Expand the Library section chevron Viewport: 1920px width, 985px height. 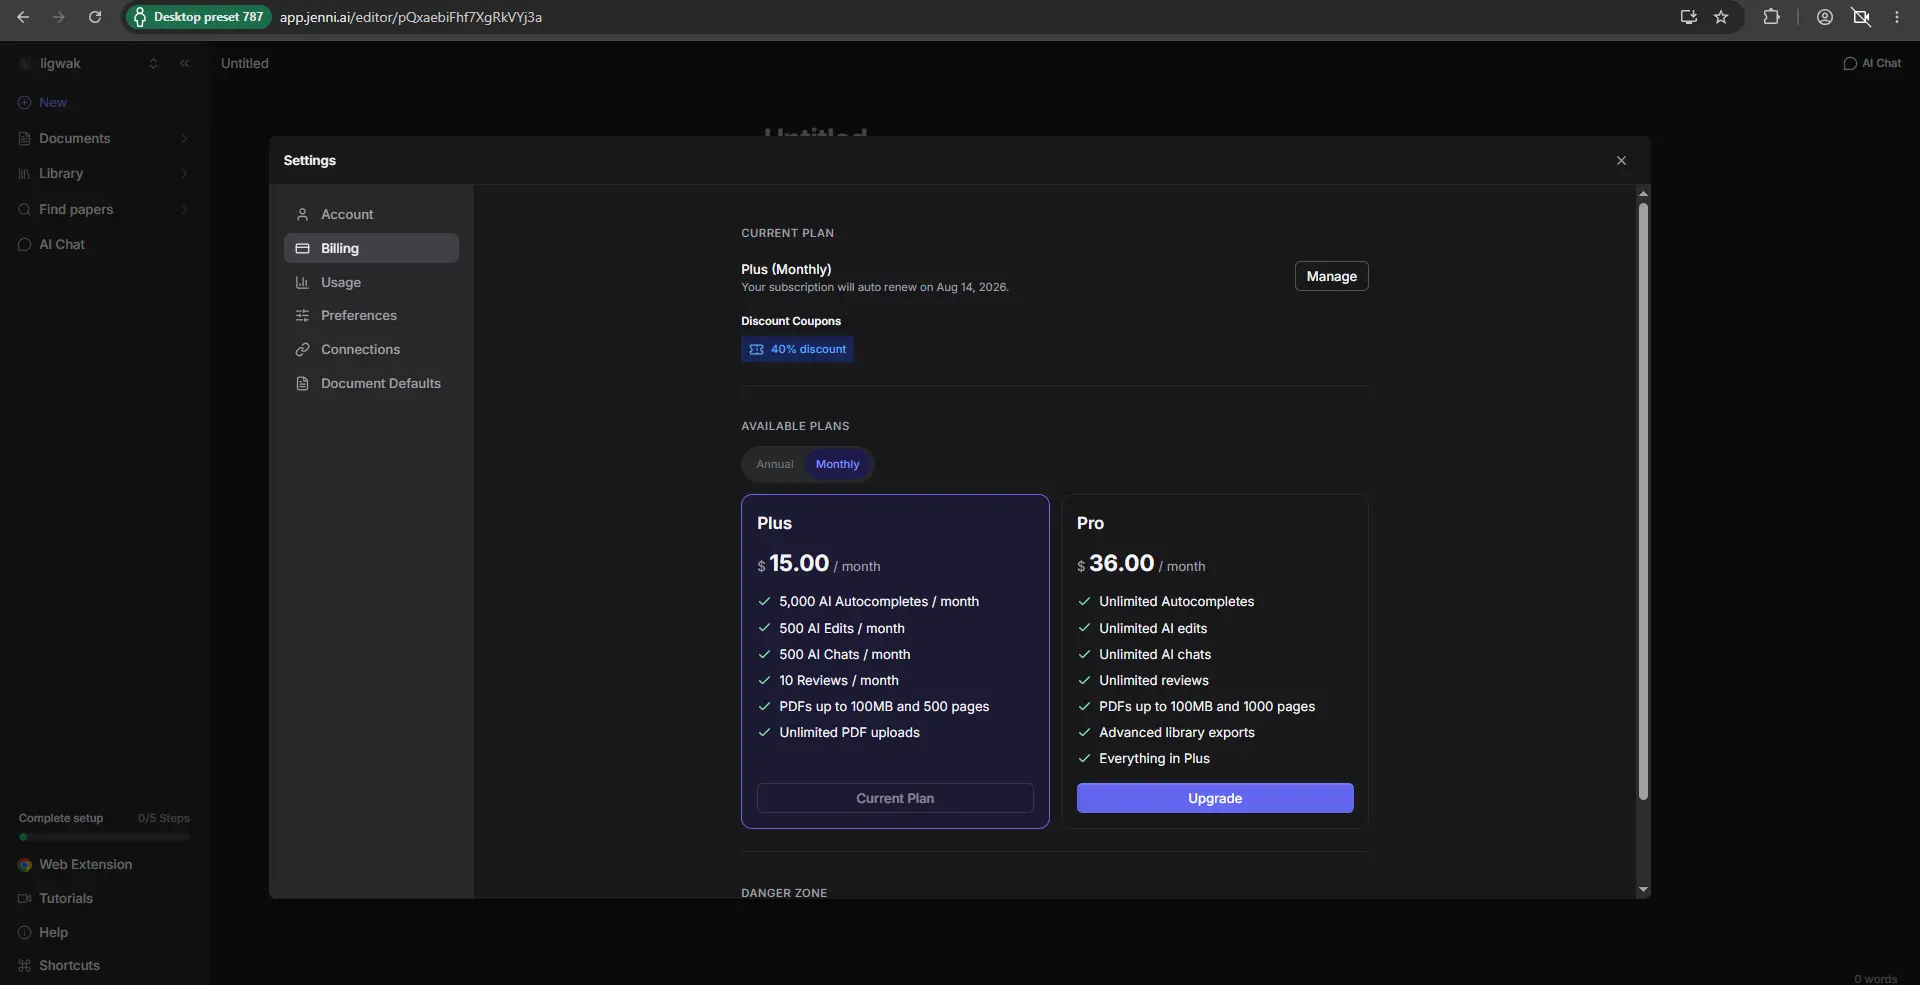(x=185, y=173)
